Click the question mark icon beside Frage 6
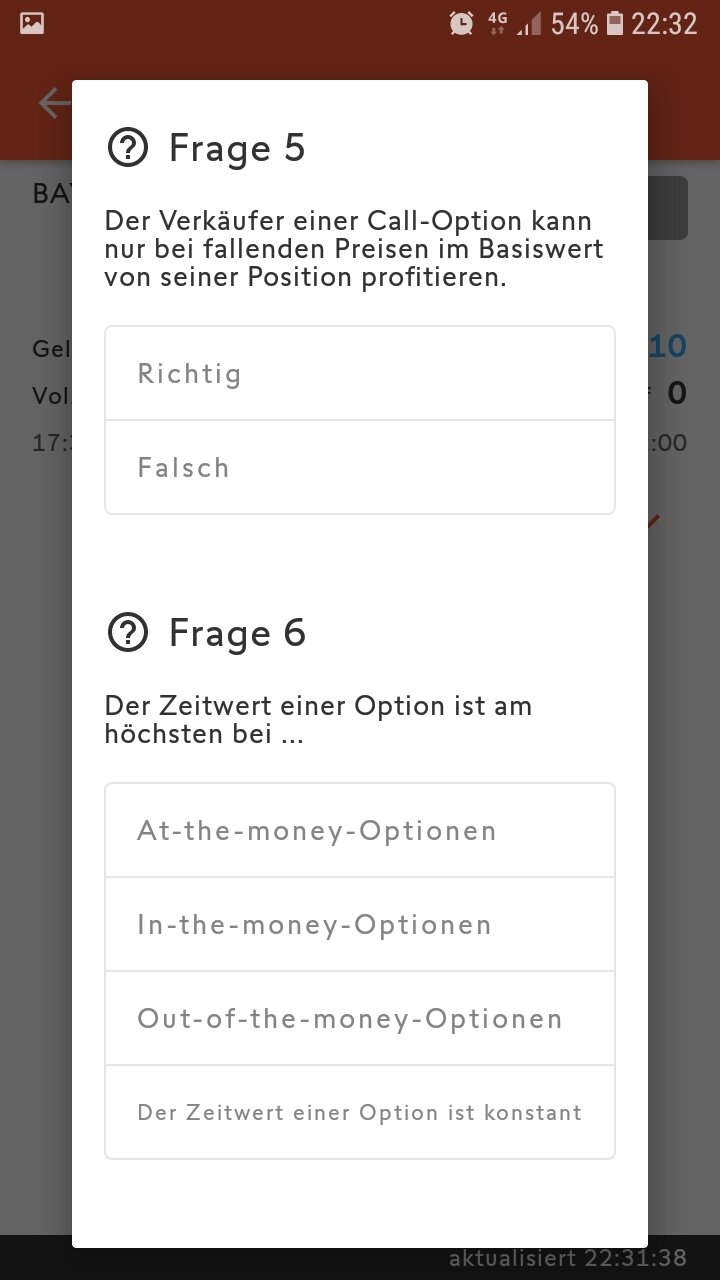The height and width of the screenshot is (1280, 720). (128, 633)
